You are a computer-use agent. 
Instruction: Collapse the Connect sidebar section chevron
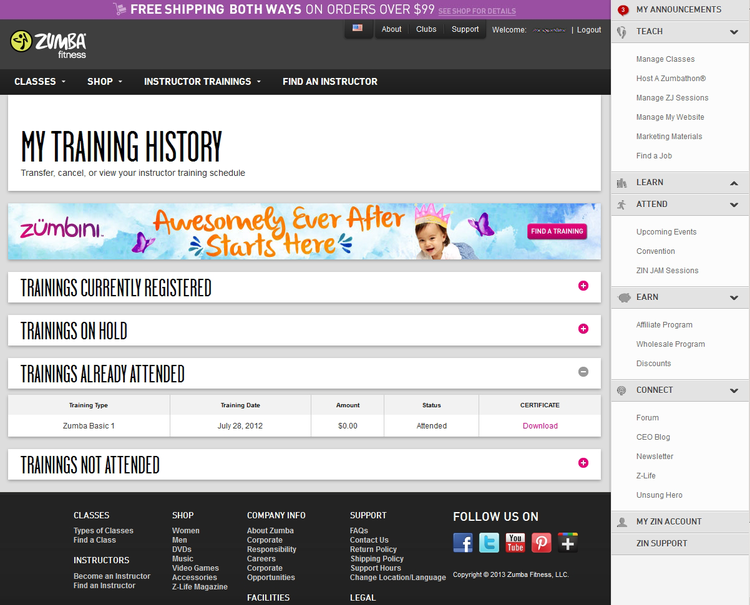pyautogui.click(x=734, y=391)
